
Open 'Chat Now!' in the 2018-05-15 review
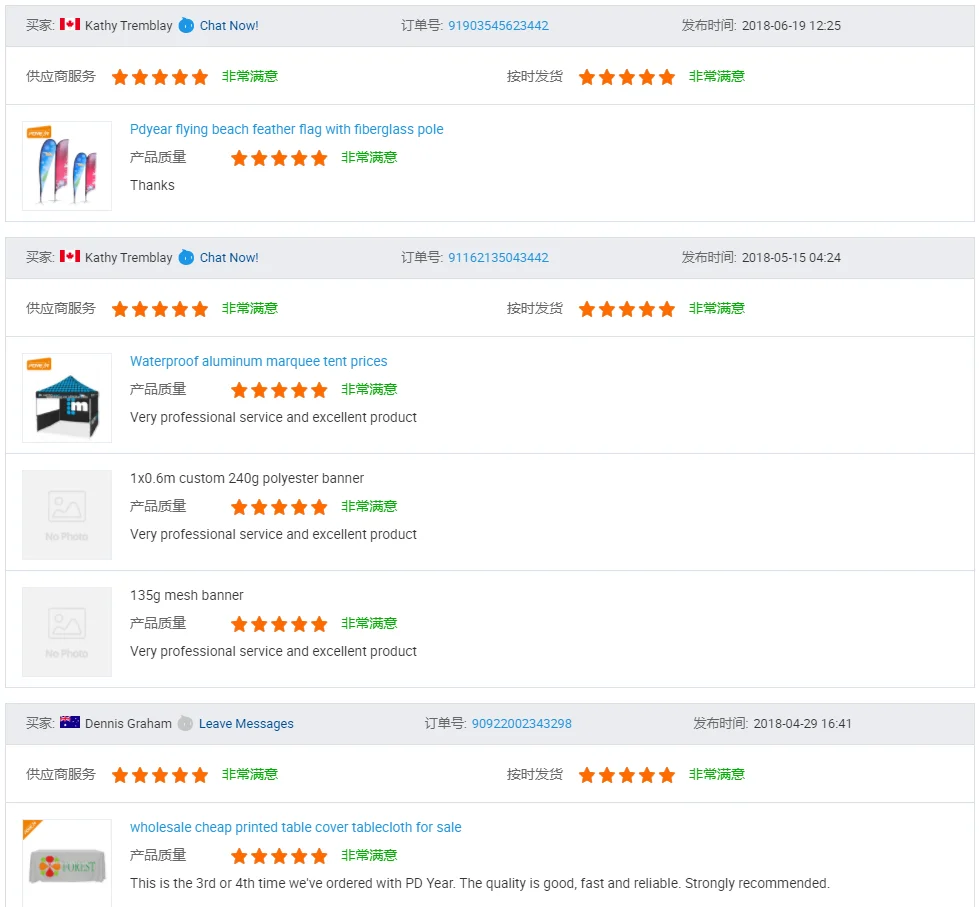click(229, 258)
